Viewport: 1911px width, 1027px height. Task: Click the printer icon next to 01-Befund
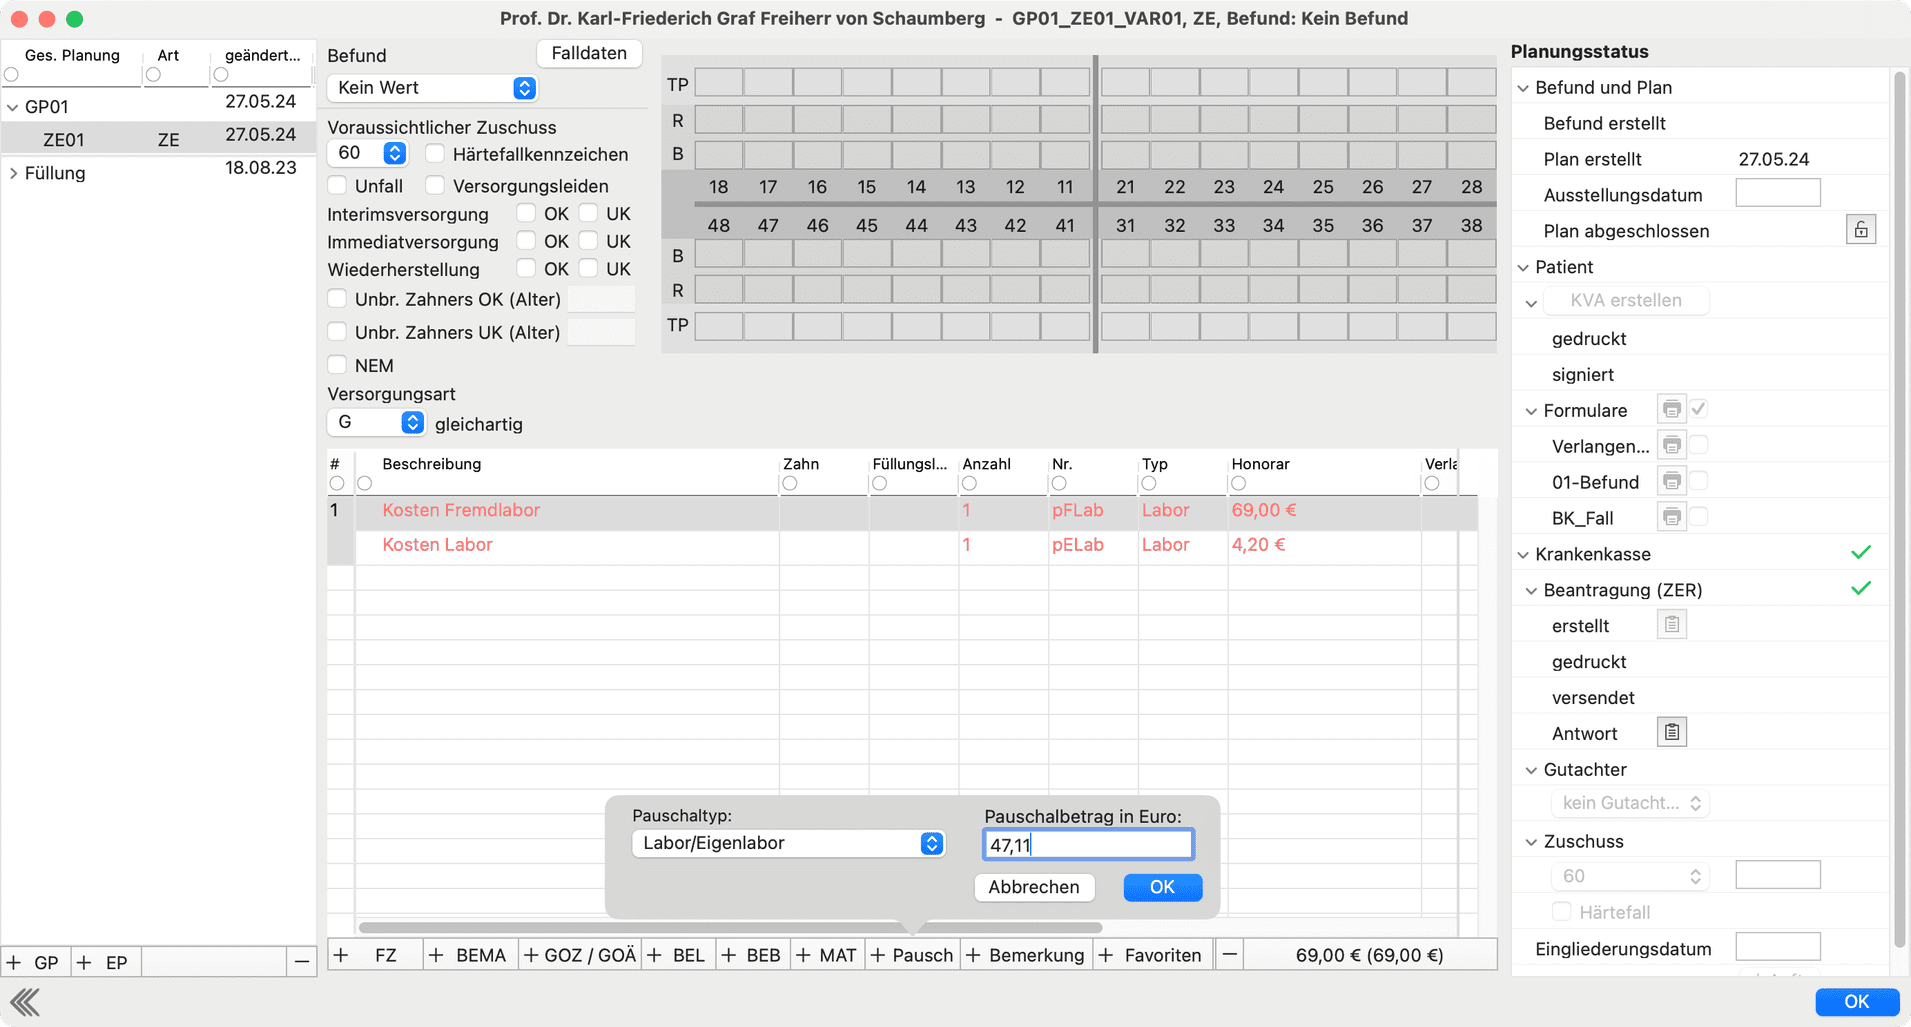click(x=1671, y=481)
